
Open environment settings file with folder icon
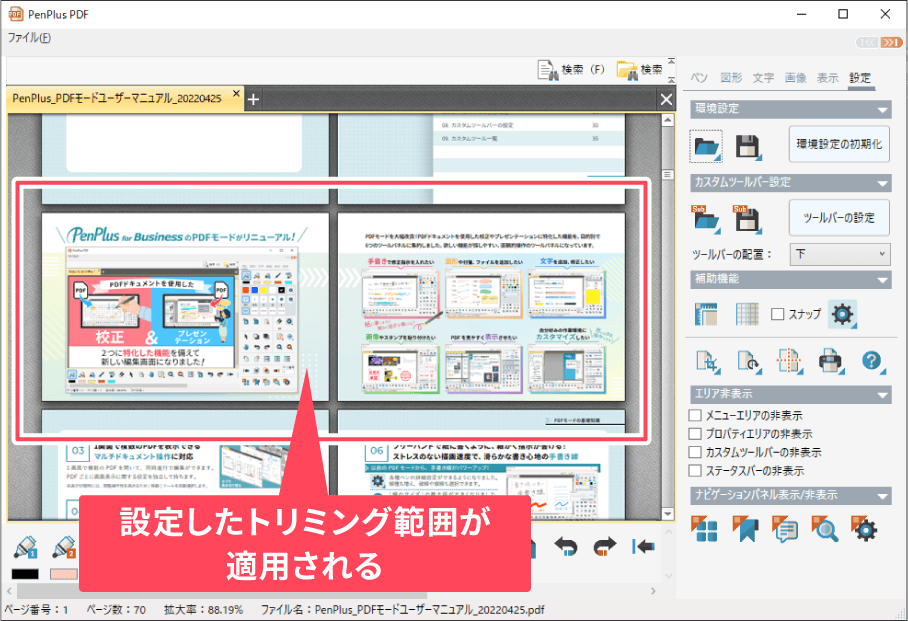coord(706,146)
